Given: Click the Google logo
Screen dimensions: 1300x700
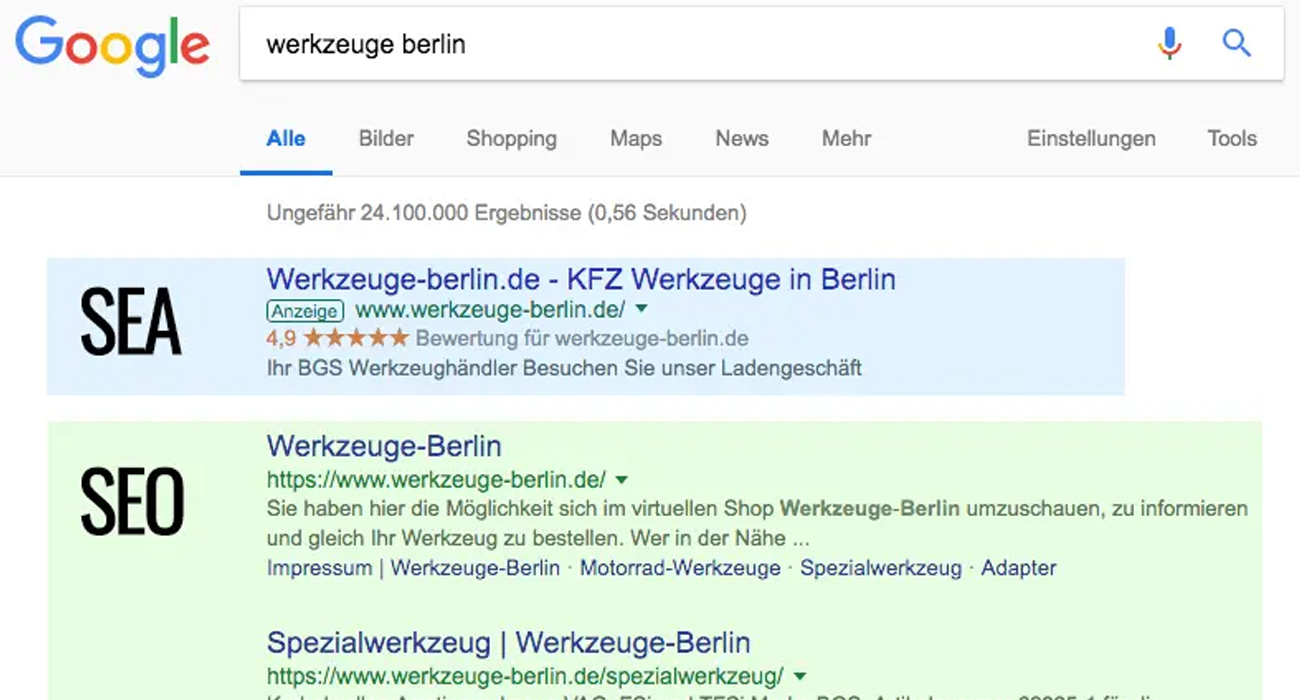Looking at the screenshot, I should pos(112,46).
